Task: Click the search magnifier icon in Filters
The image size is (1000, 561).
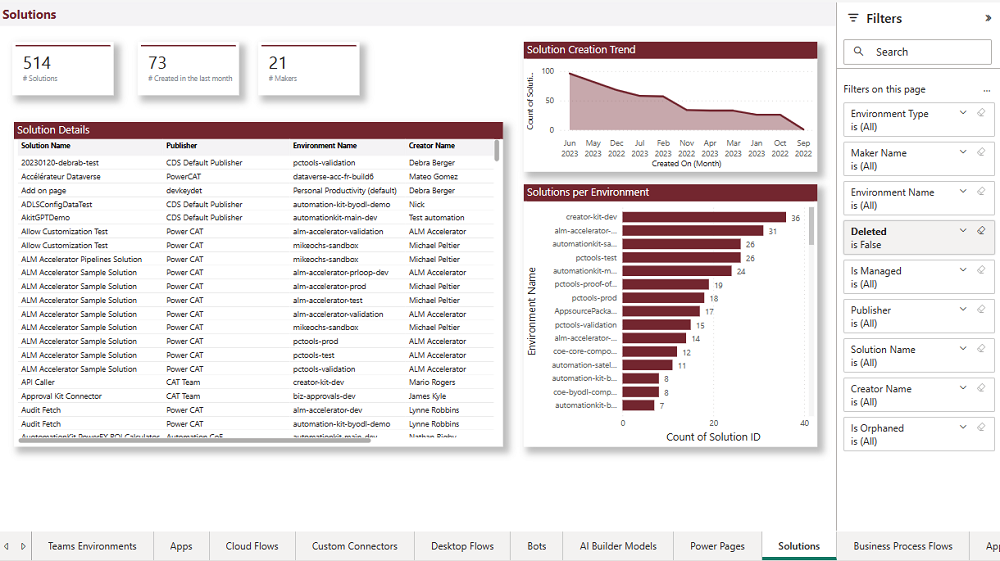Action: point(858,52)
